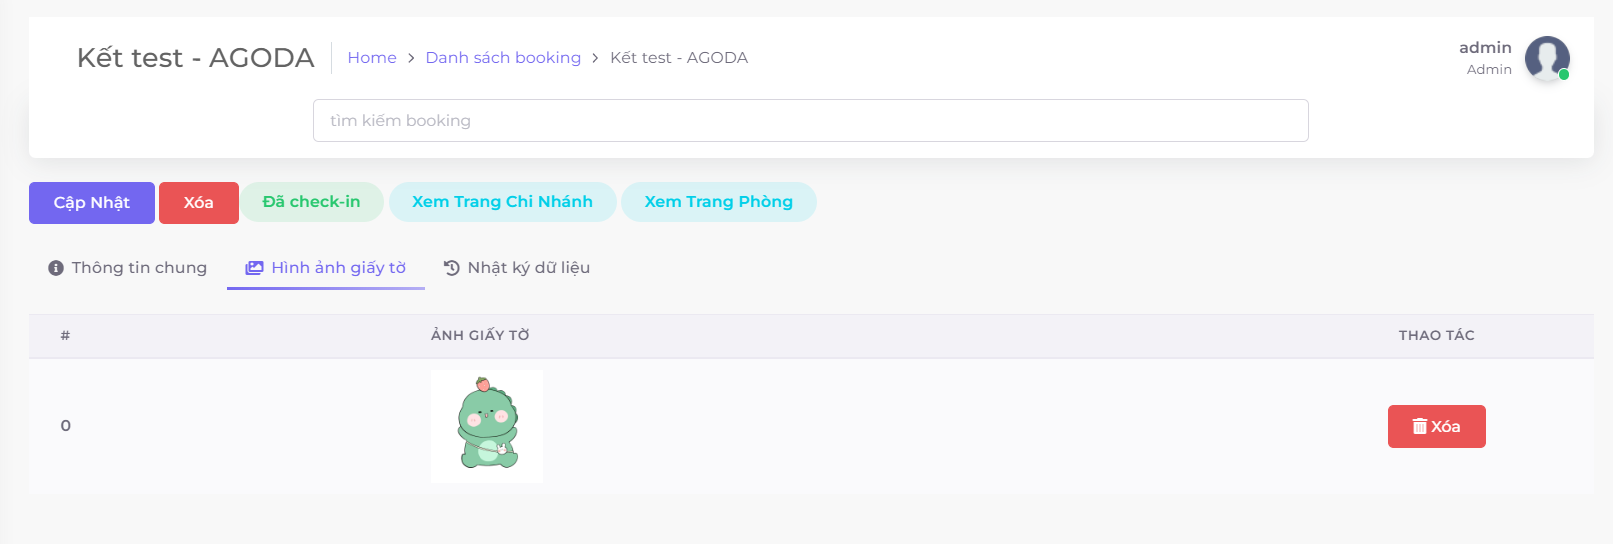The image size is (1613, 544).
Task: Click the history icon beside Nhật ký dữ liệu
Action: (452, 268)
